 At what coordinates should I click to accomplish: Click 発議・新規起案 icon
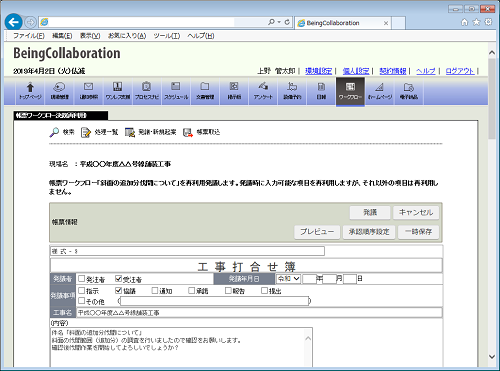tap(130, 132)
